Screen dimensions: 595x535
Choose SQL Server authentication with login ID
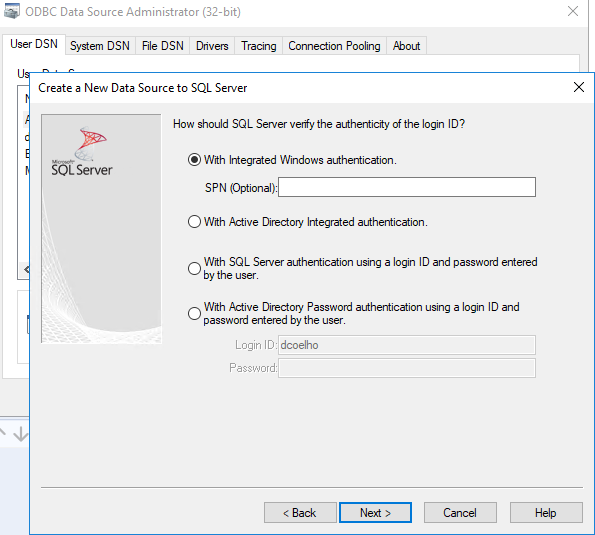pos(194,268)
